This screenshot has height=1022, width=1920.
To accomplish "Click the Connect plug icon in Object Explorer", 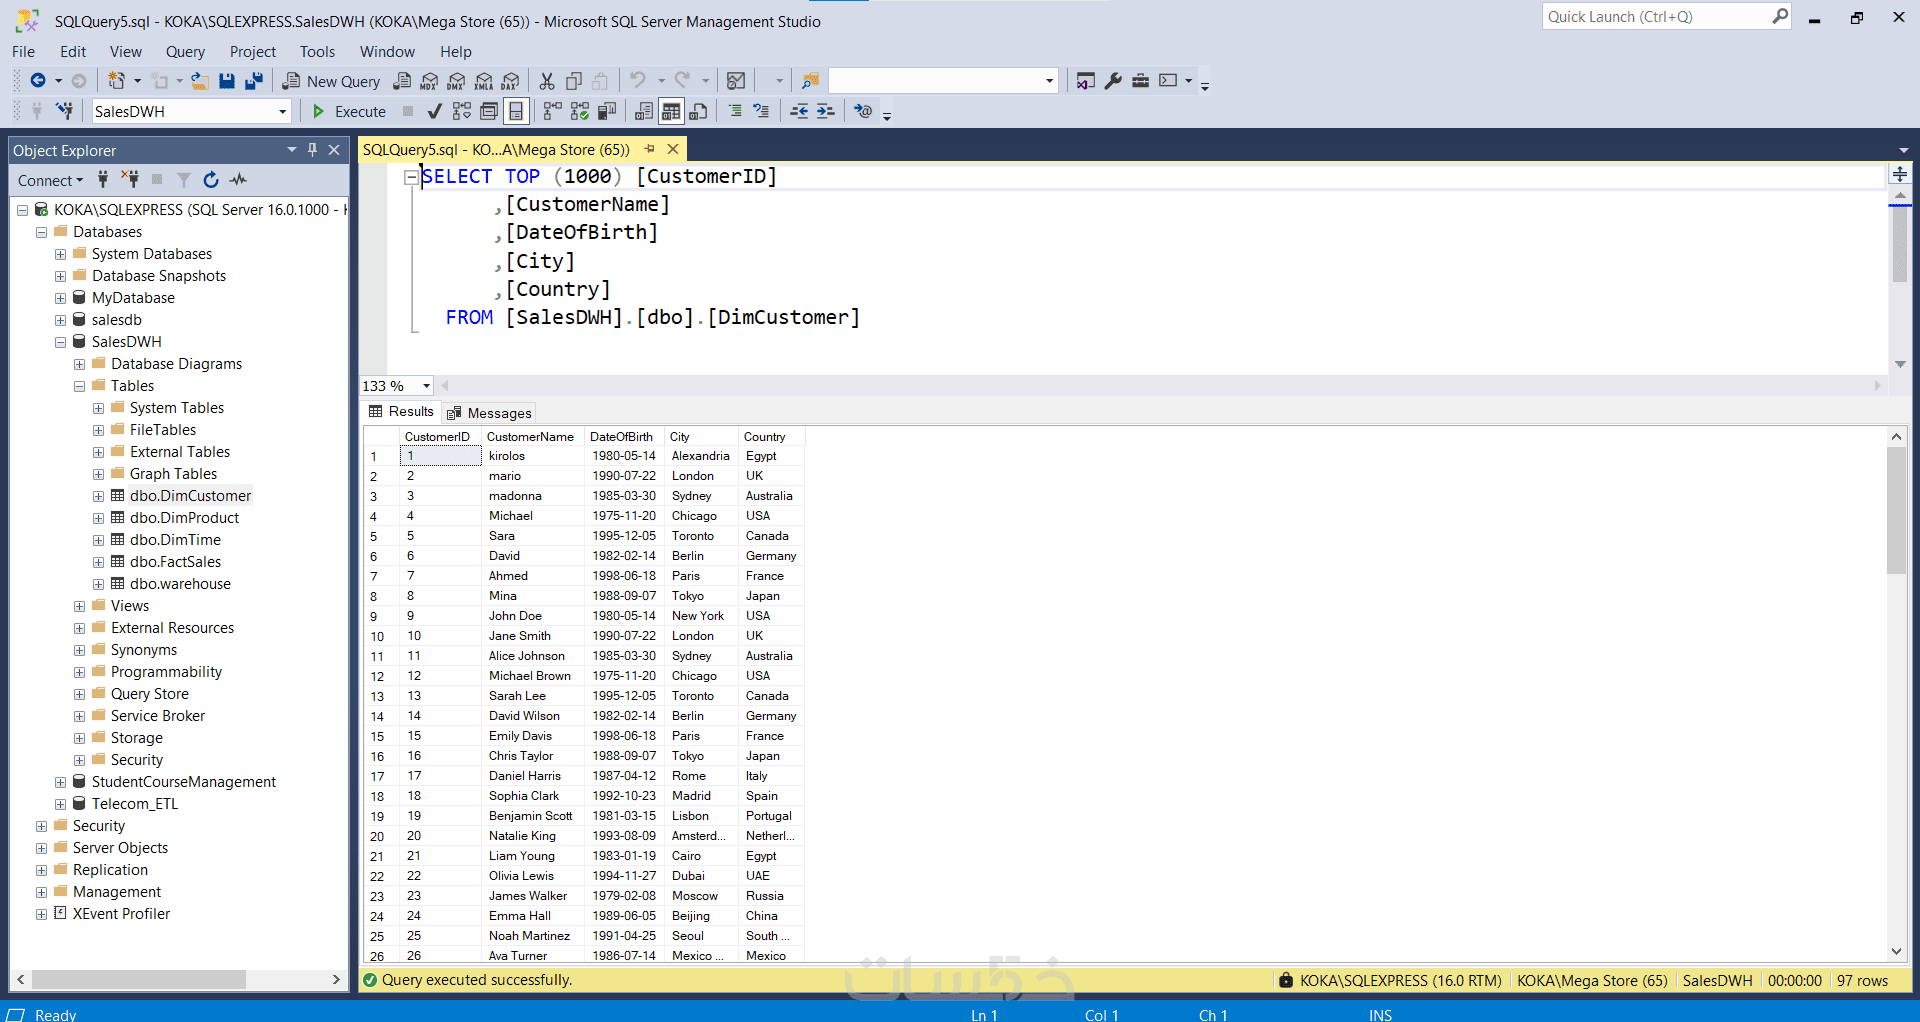I will pyautogui.click(x=103, y=180).
